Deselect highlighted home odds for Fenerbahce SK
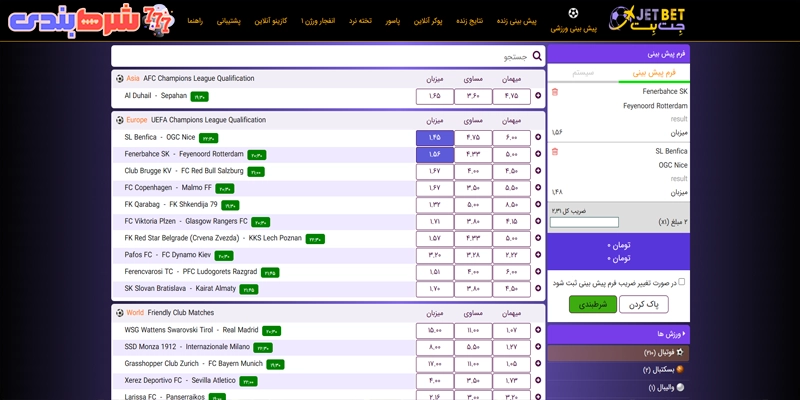This screenshot has height=400, width=800. 435,155
